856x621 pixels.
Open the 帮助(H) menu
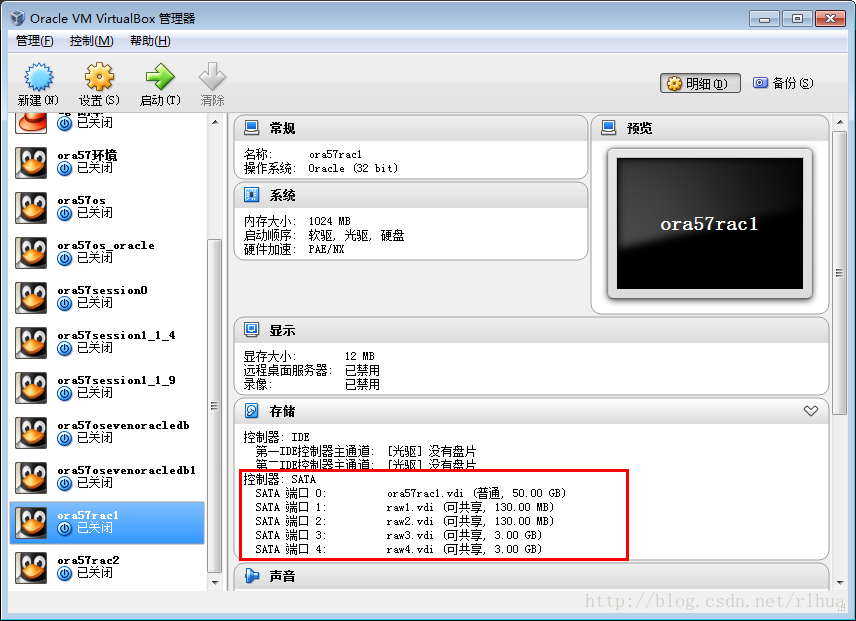[x=150, y=41]
